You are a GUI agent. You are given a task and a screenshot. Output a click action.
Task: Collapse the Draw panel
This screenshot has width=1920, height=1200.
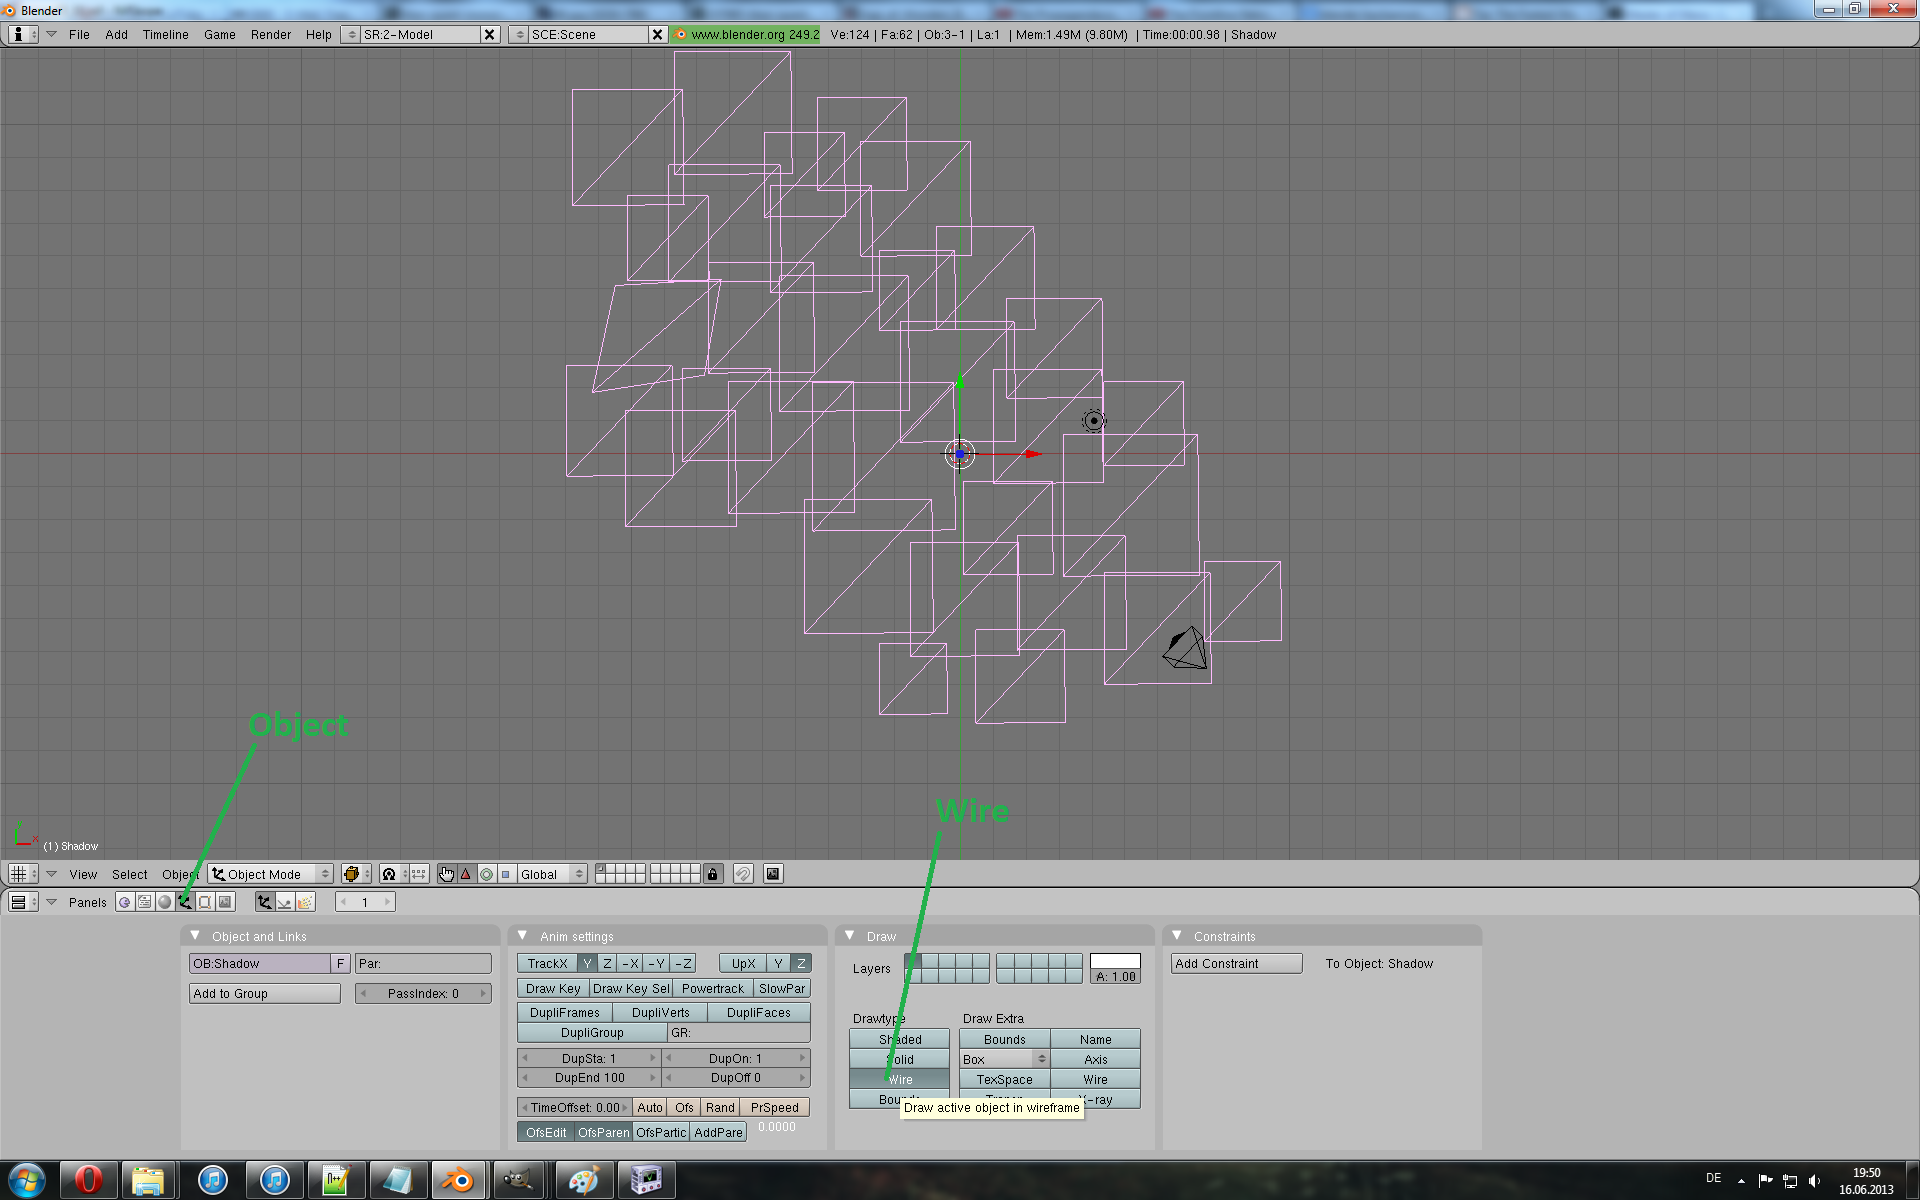tap(849, 936)
